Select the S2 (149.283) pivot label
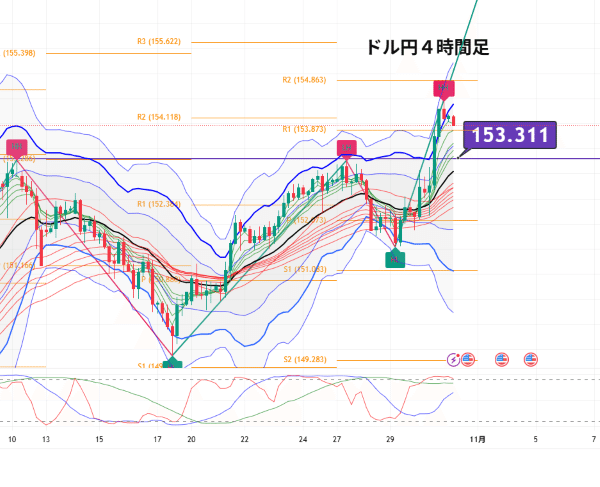This screenshot has height=487, width=600. tap(305, 359)
